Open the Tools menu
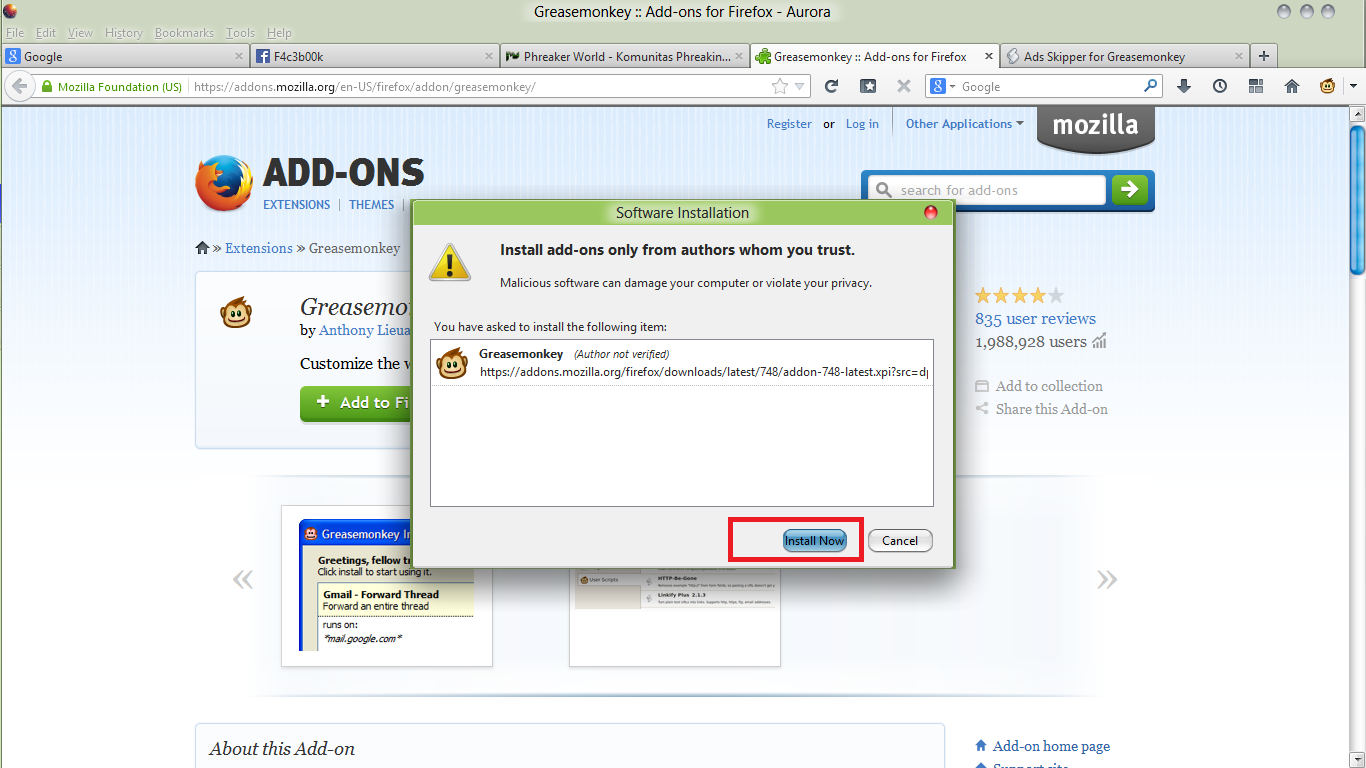 [240, 33]
